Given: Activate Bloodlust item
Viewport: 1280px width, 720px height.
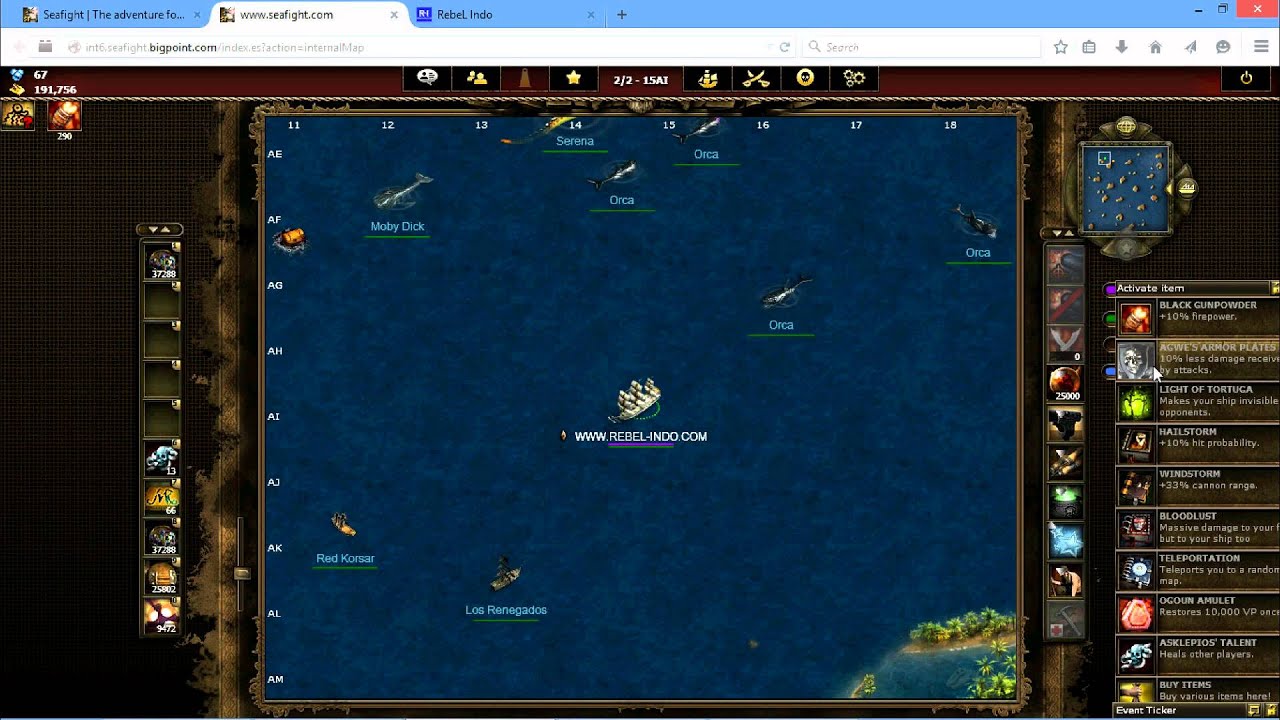Looking at the screenshot, I should (1197, 528).
